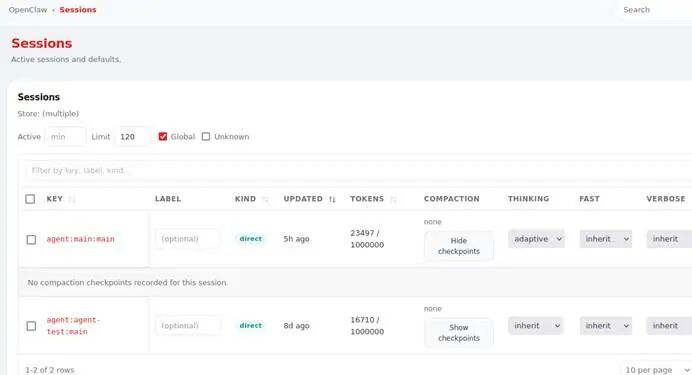The width and height of the screenshot is (692, 375).
Task: Open Fast dropdown for agent:agent-test:main
Action: (606, 326)
